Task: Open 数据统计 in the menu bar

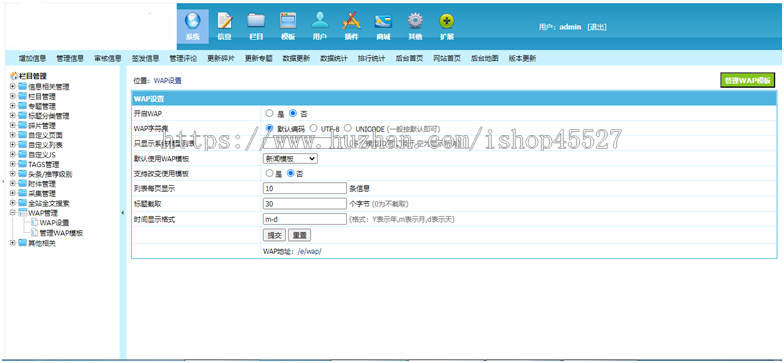Action: [334, 58]
